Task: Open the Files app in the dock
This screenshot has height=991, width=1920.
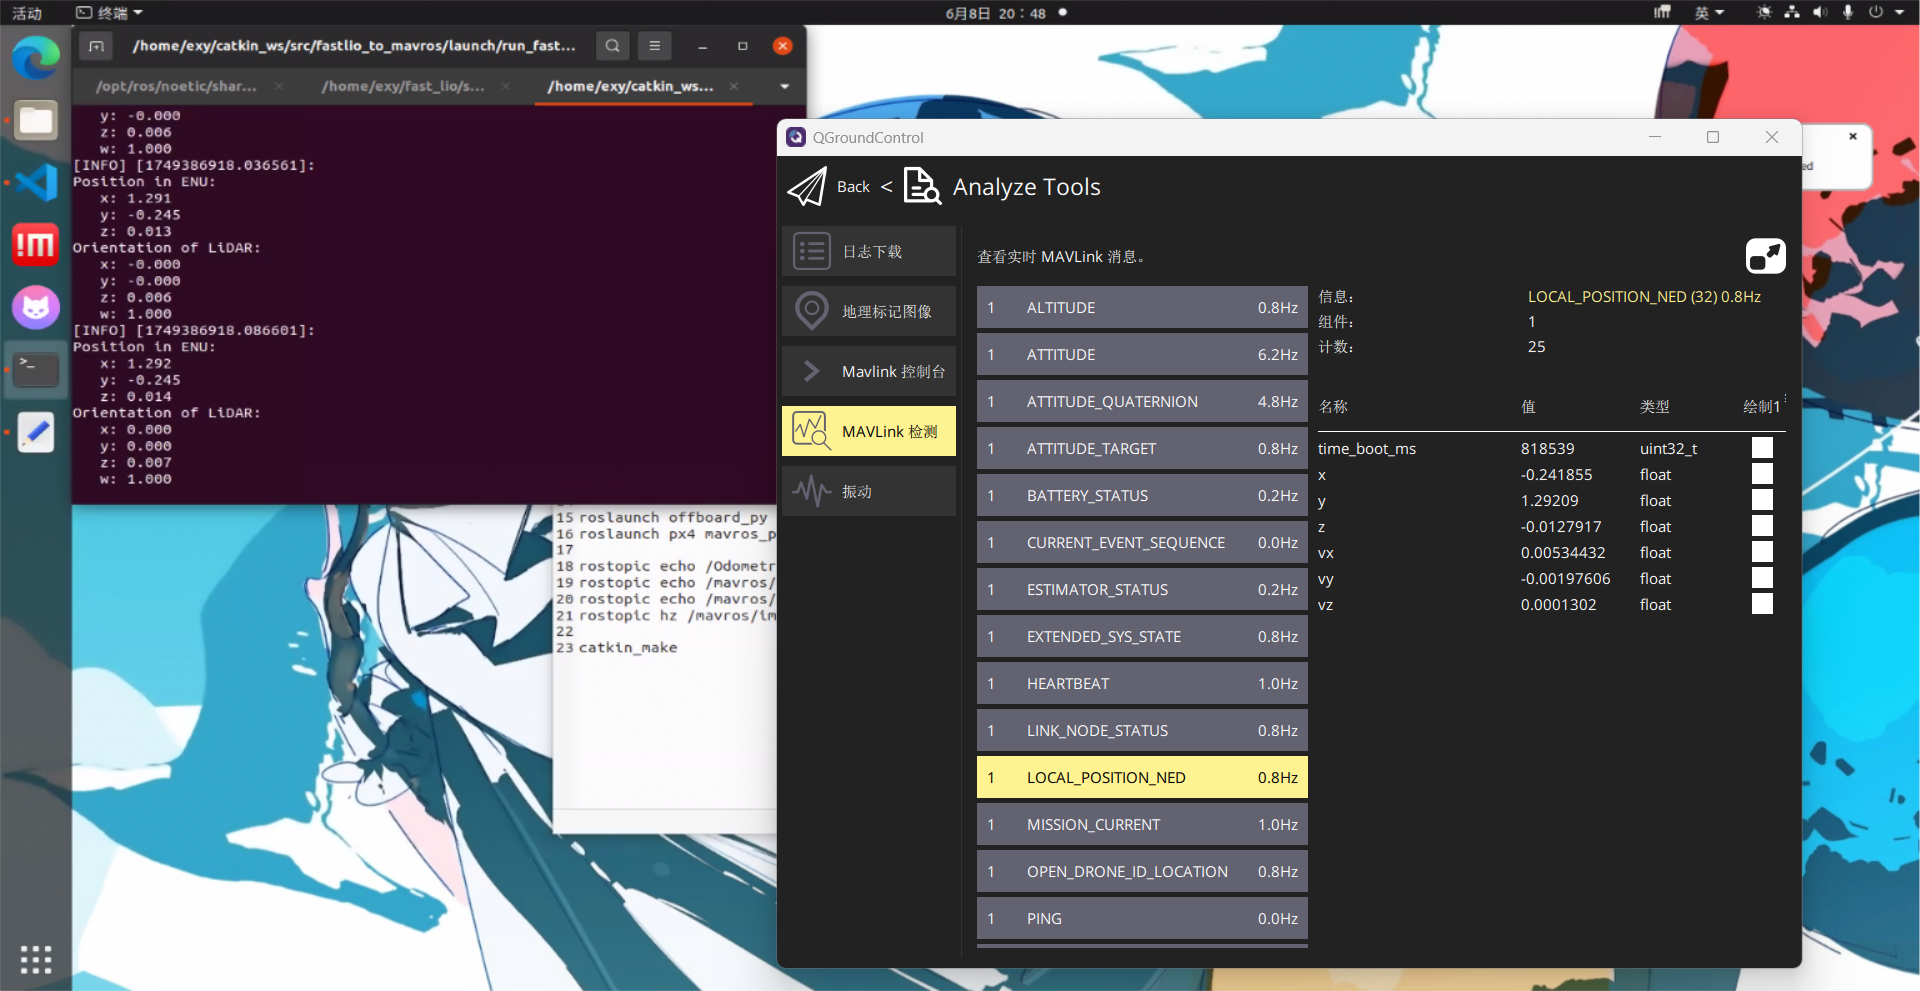Action: click(36, 120)
